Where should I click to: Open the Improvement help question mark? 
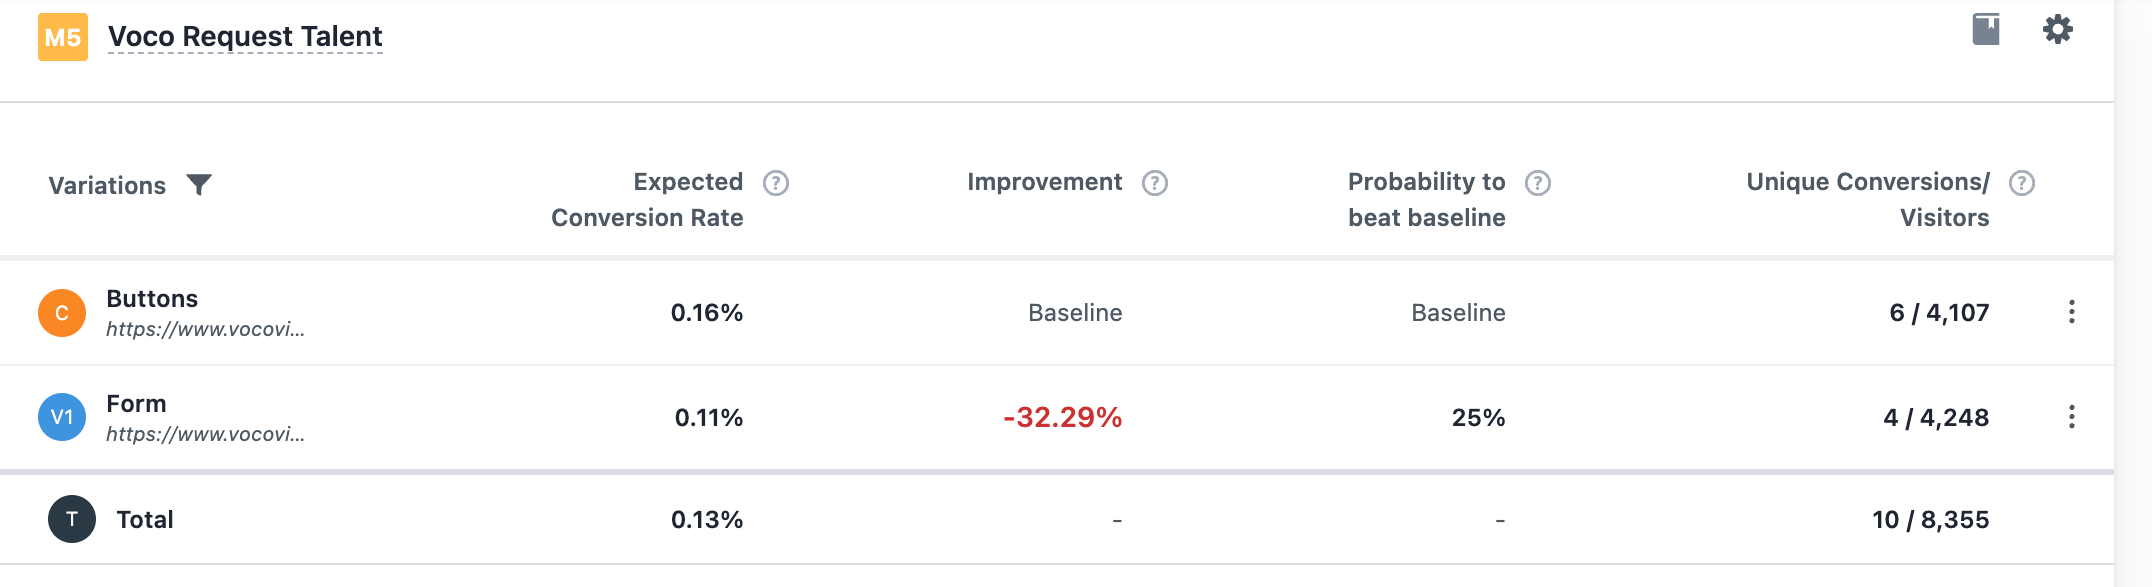pyautogui.click(x=1155, y=183)
